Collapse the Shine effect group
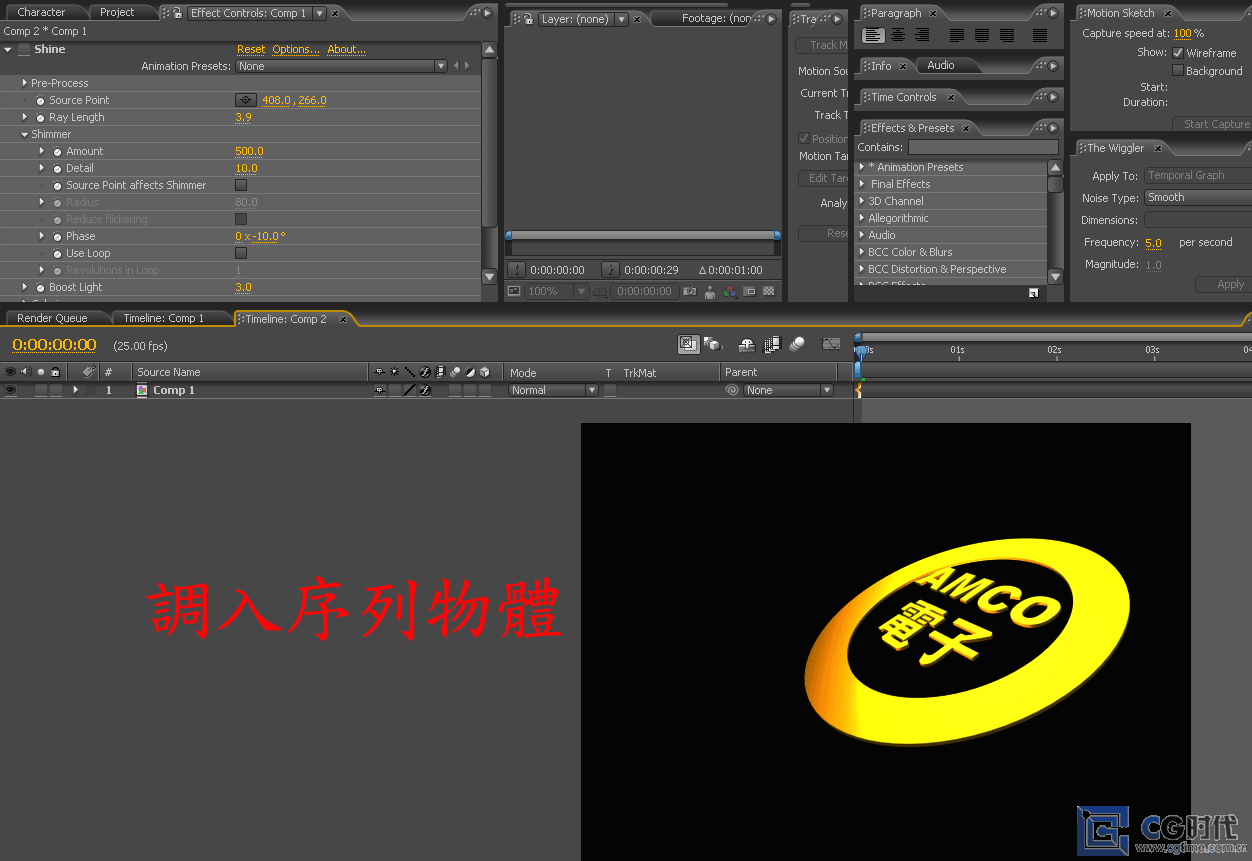This screenshot has width=1252, height=861. coord(8,49)
